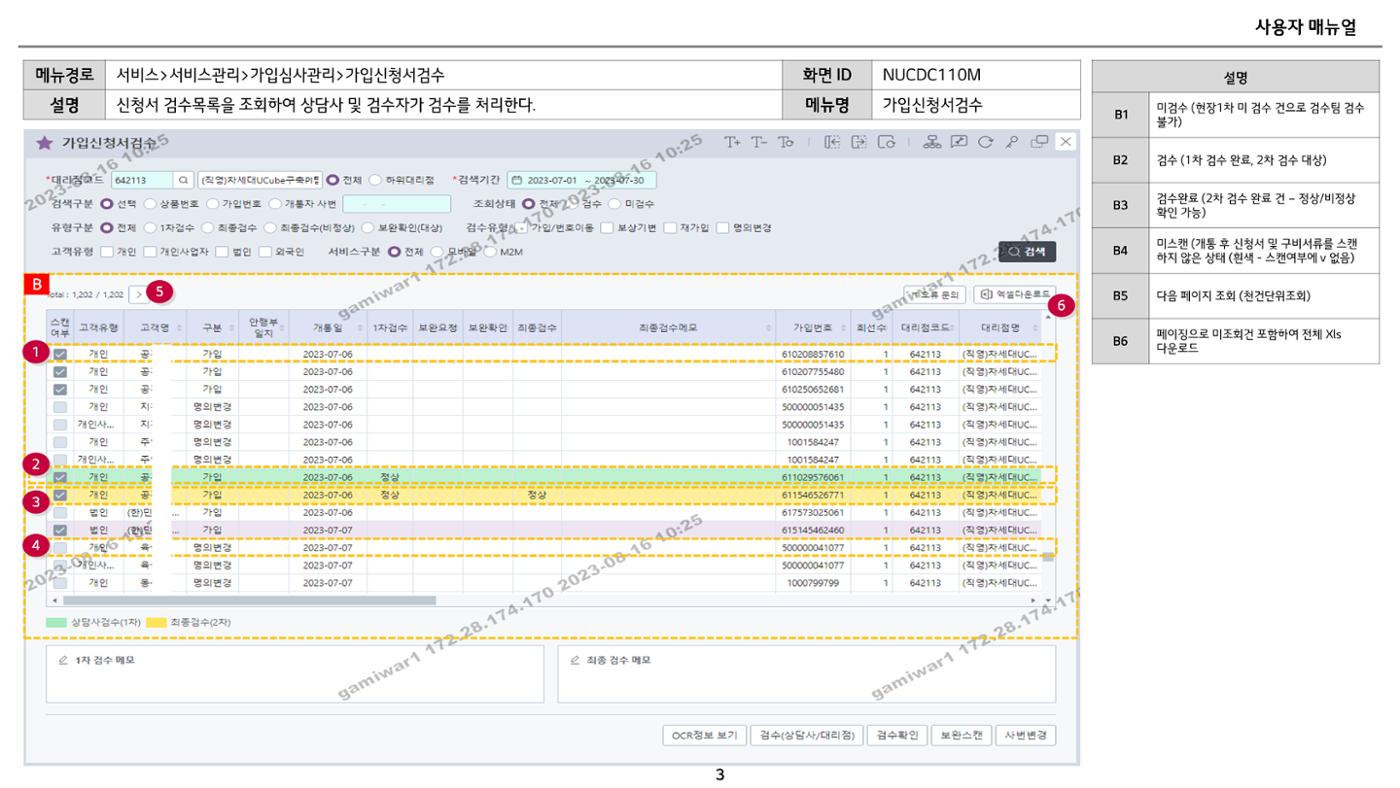The image size is (1400, 788).
Task: Click sort icon on 최종검수메모 column header
Action: [x=769, y=328]
